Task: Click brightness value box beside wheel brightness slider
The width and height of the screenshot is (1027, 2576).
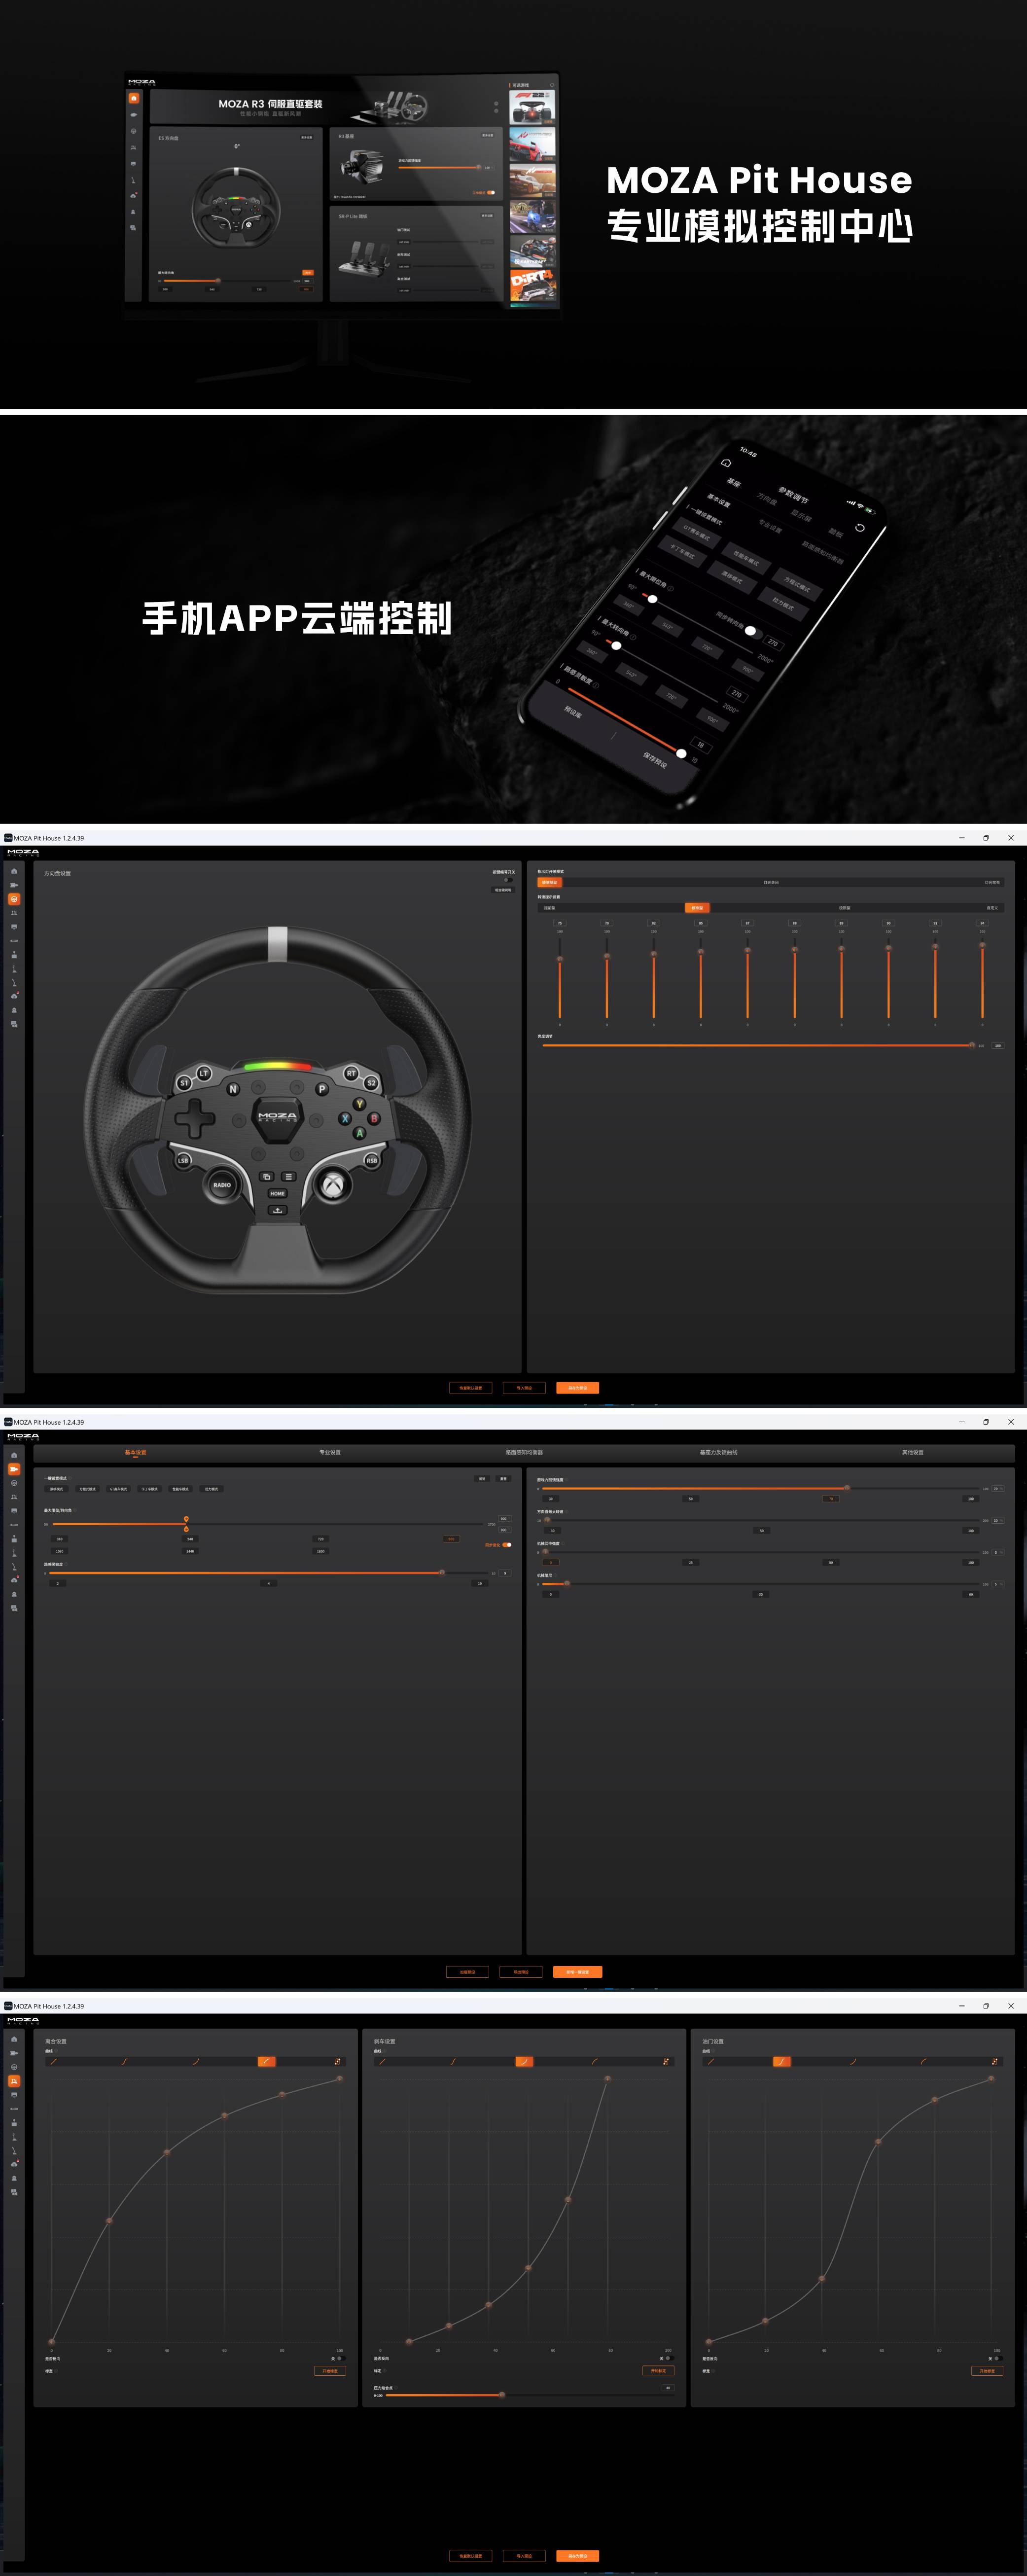Action: 998,1045
